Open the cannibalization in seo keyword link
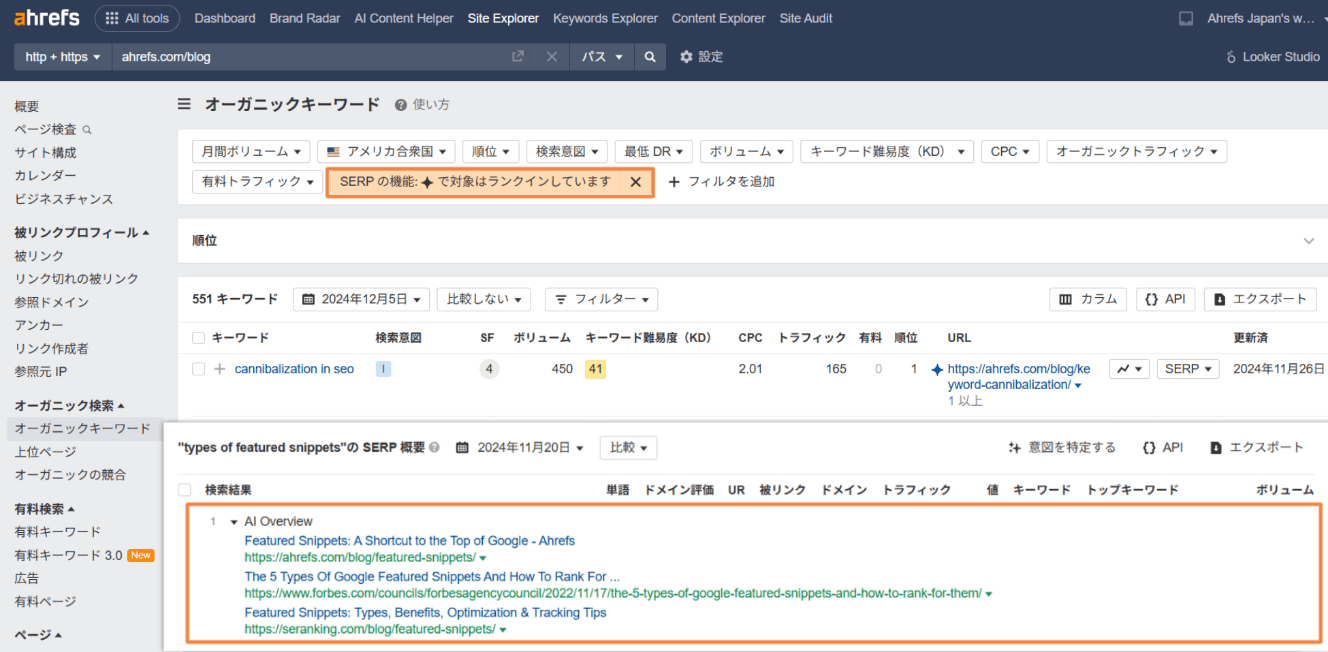This screenshot has width=1328, height=652. pos(295,368)
